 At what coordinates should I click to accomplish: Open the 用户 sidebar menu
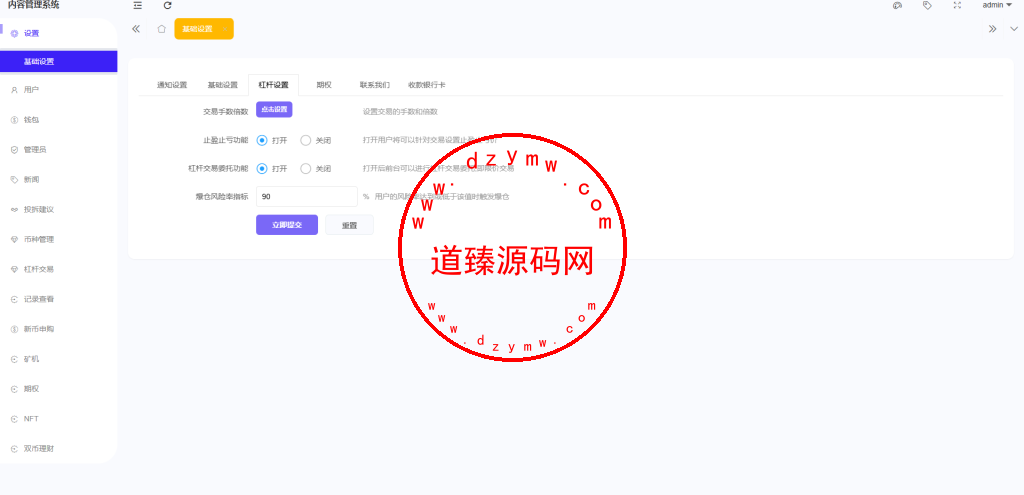59,89
